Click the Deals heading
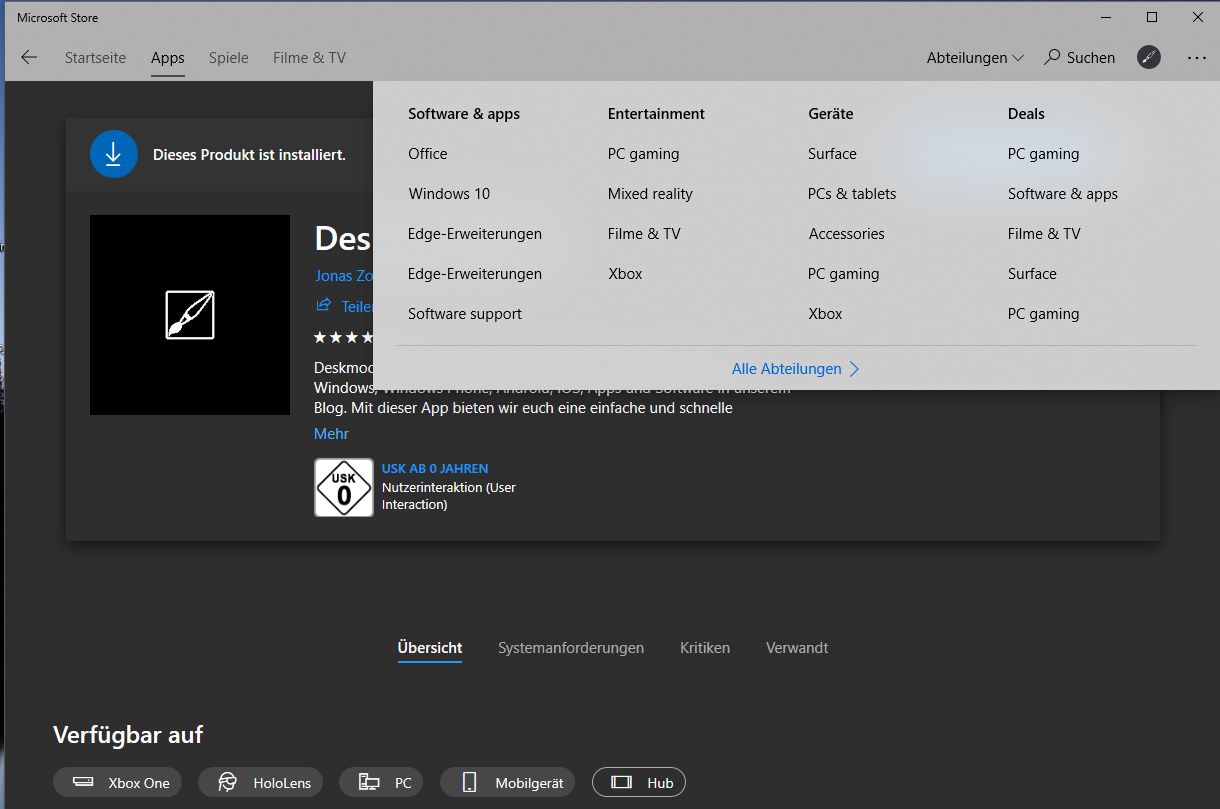The width and height of the screenshot is (1220, 809). click(1026, 114)
